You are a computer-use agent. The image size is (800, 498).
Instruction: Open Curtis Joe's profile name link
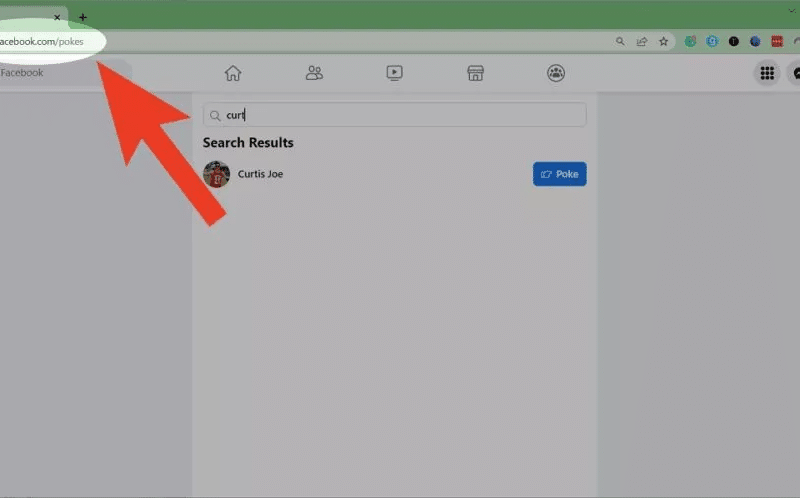click(260, 174)
